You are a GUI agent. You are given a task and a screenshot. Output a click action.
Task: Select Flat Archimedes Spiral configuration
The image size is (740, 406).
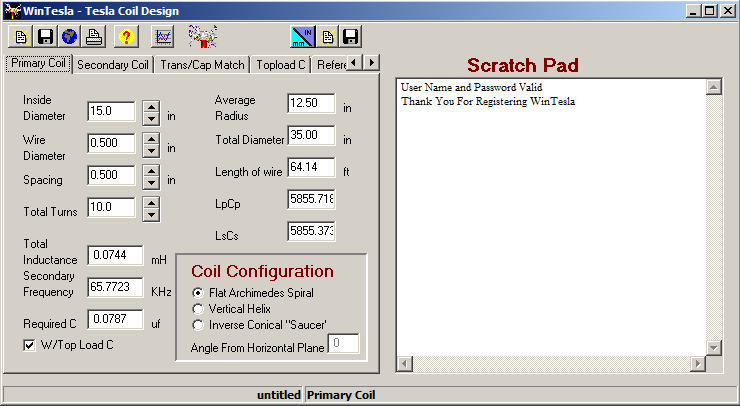pyautogui.click(x=198, y=293)
